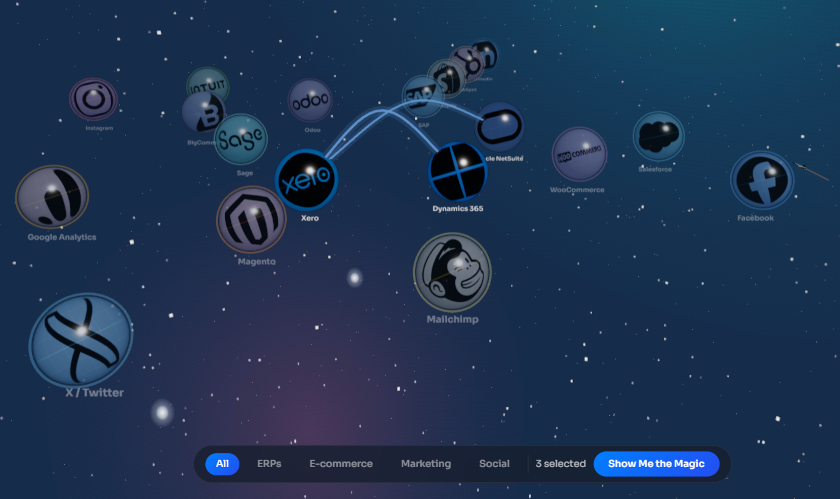Click the "Magento" label text
The height and width of the screenshot is (499, 840).
[x=257, y=262]
